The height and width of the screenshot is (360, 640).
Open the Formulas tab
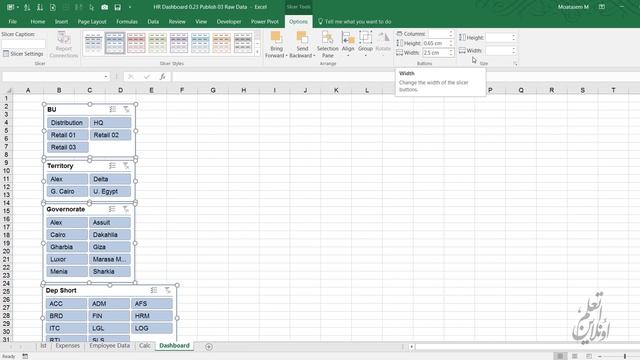[127, 22]
